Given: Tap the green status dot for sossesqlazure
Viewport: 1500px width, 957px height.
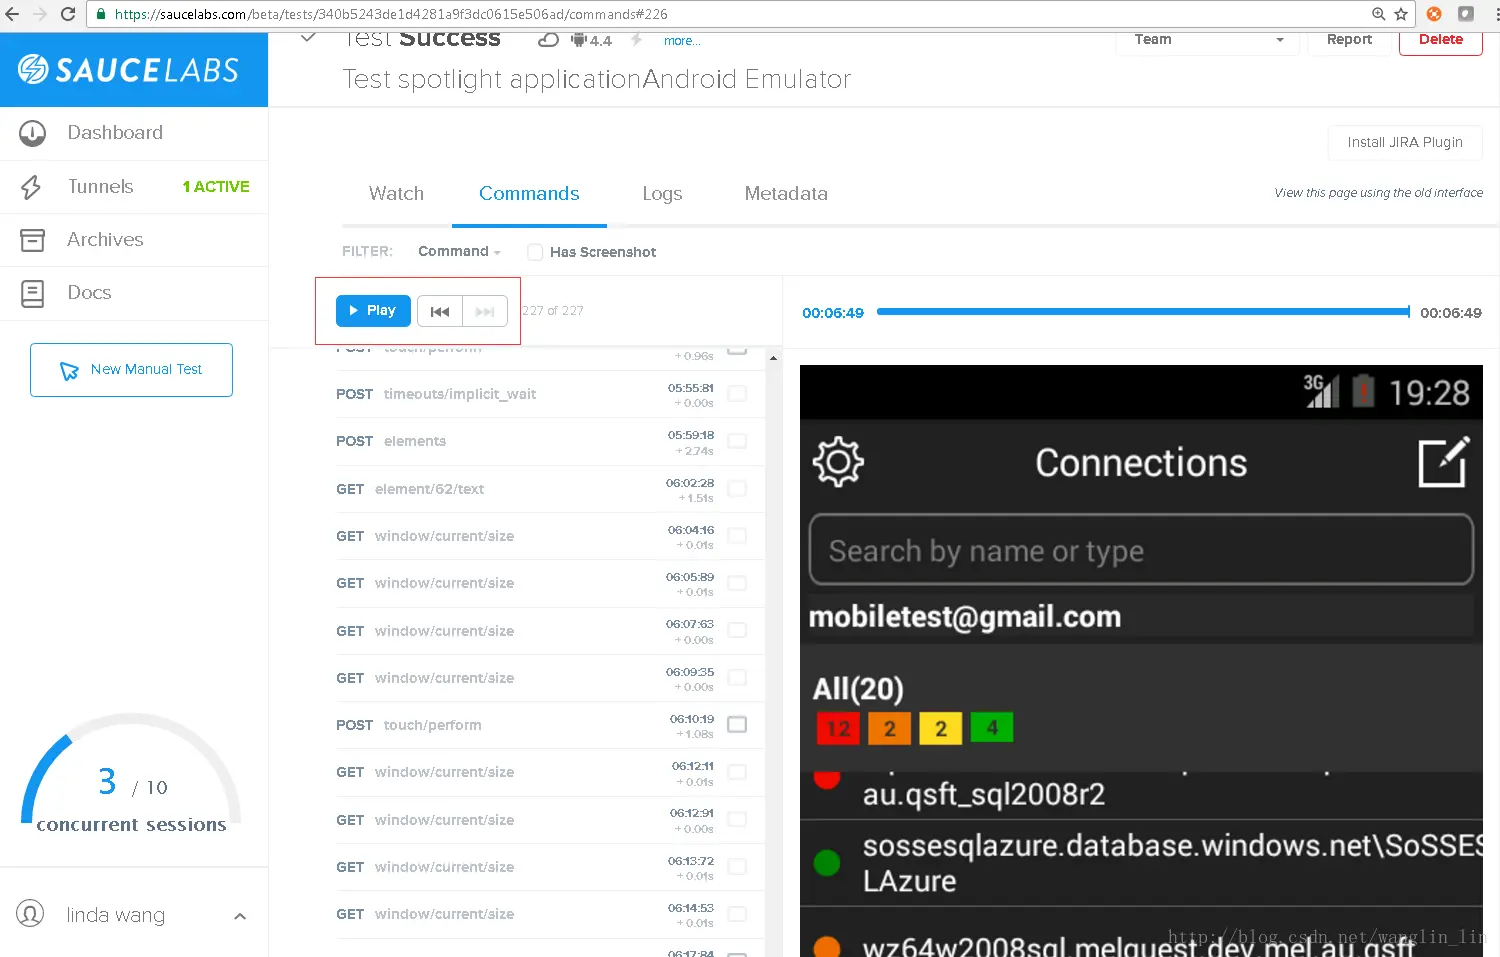Looking at the screenshot, I should click(827, 862).
